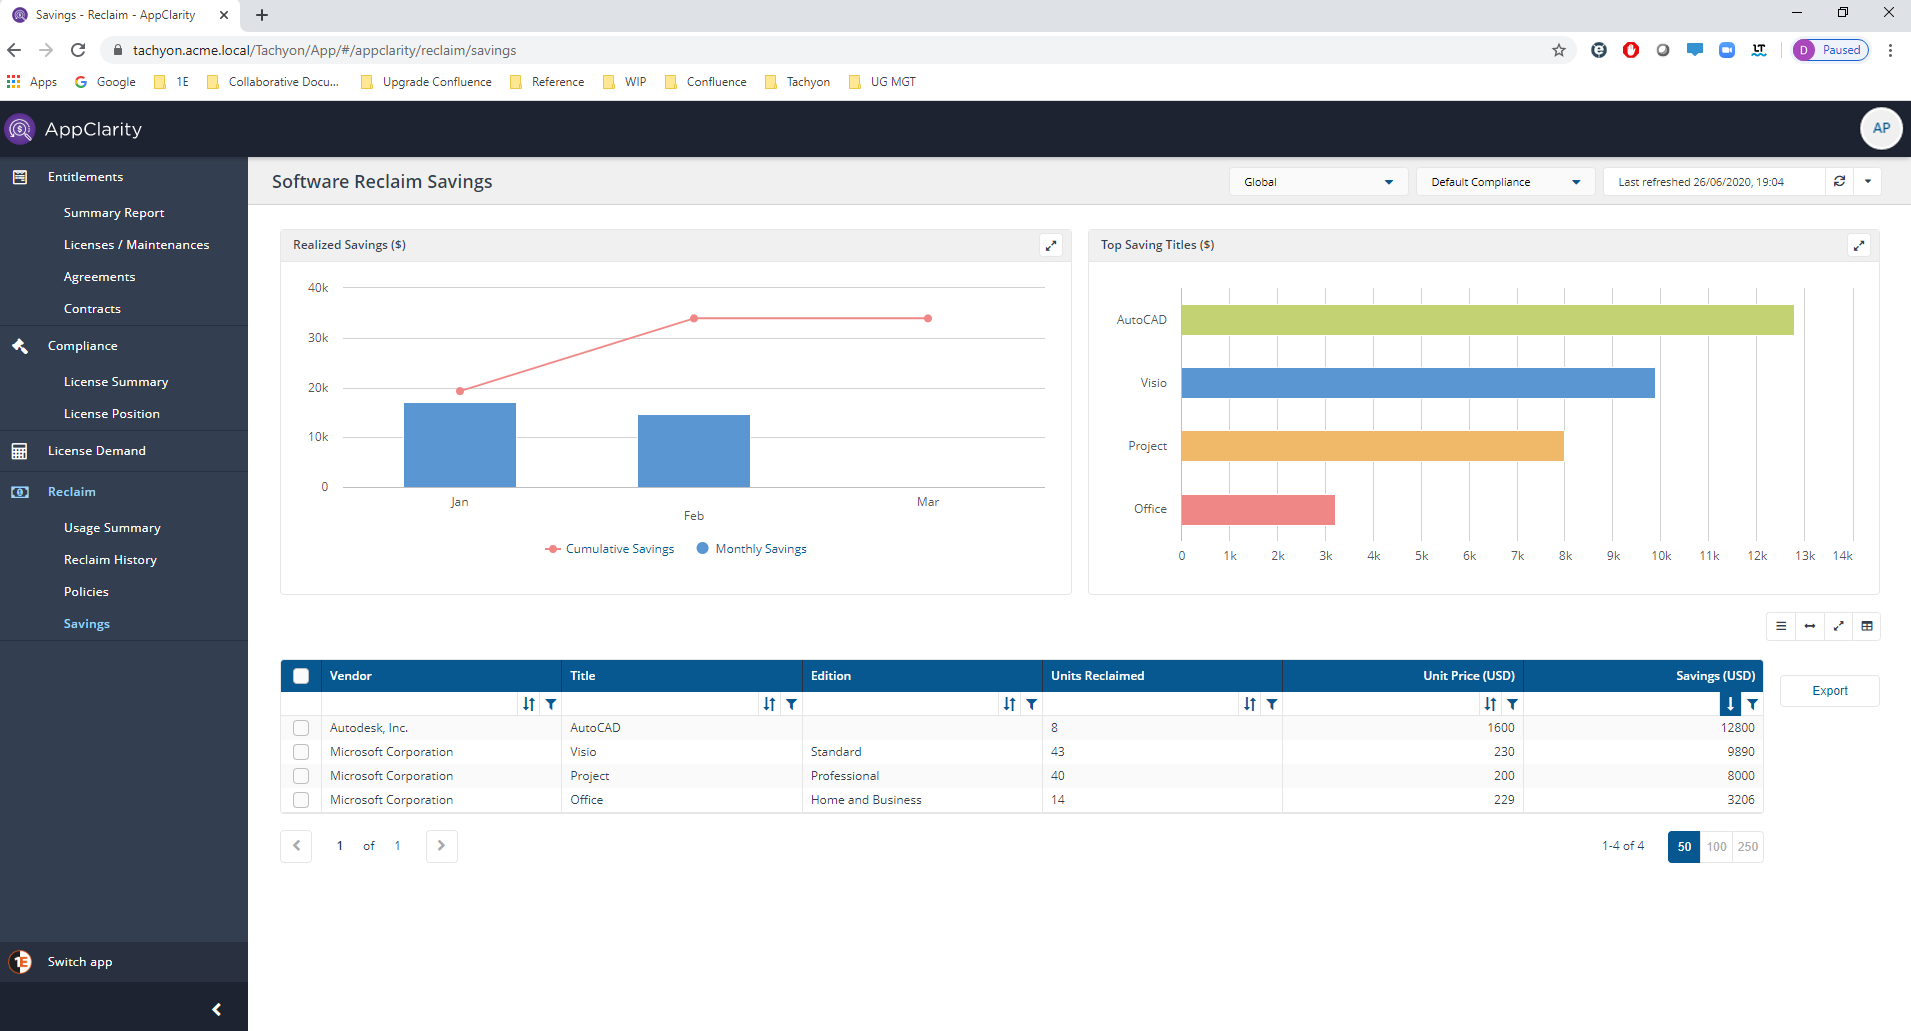Set page size to 250

(1748, 847)
